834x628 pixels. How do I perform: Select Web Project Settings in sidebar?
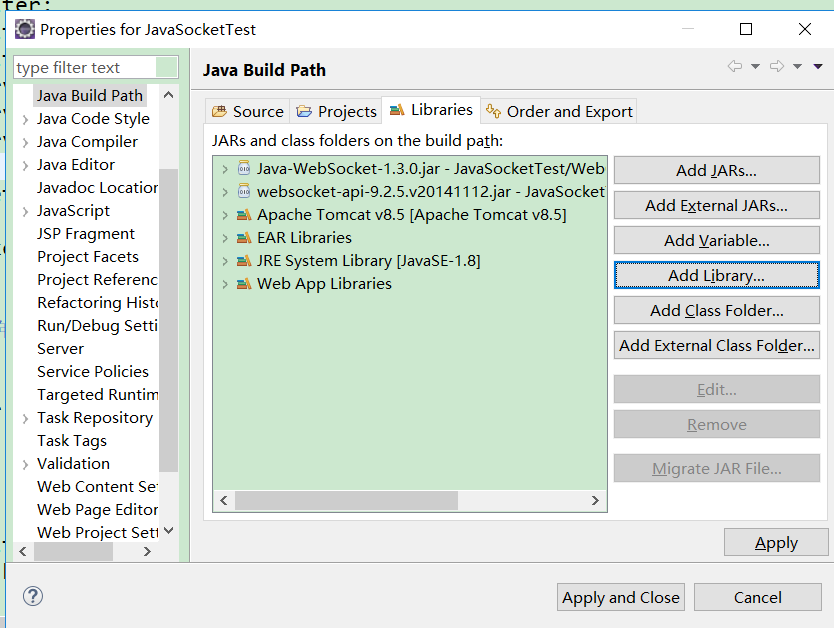pos(97,532)
